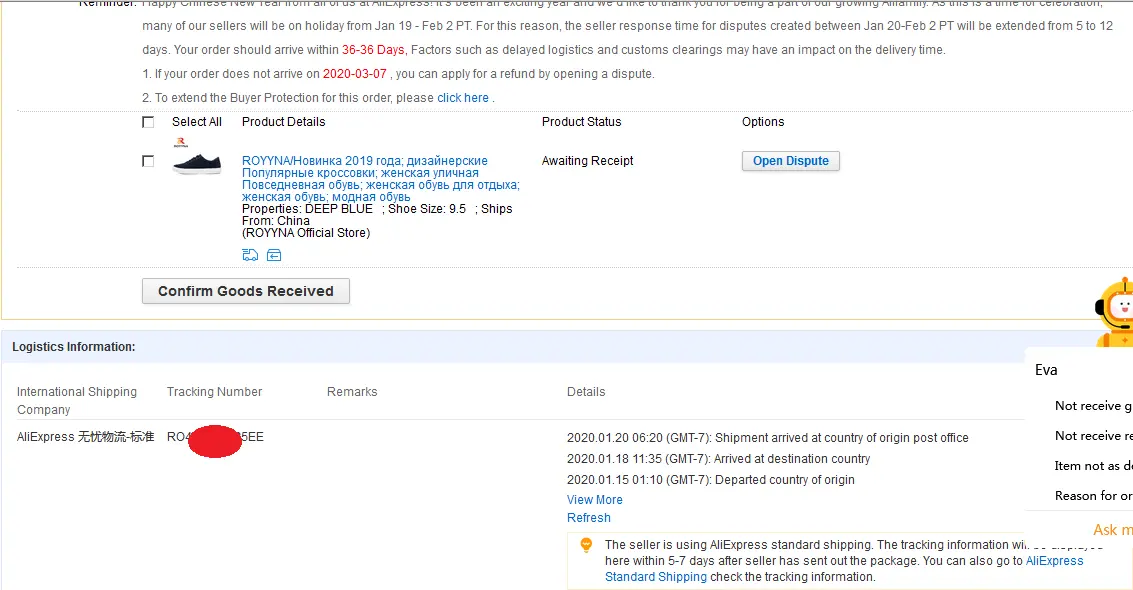Tick the ROYYNA shoe product checkbox
1133x590 pixels.
point(148,161)
